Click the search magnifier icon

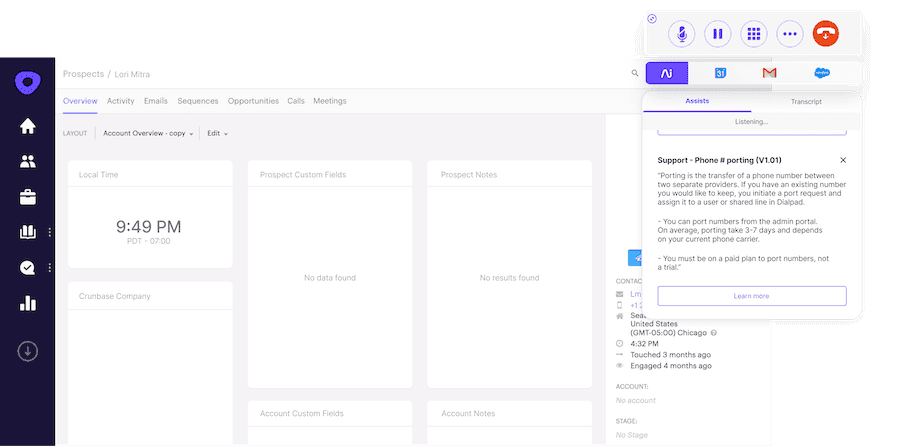634,73
